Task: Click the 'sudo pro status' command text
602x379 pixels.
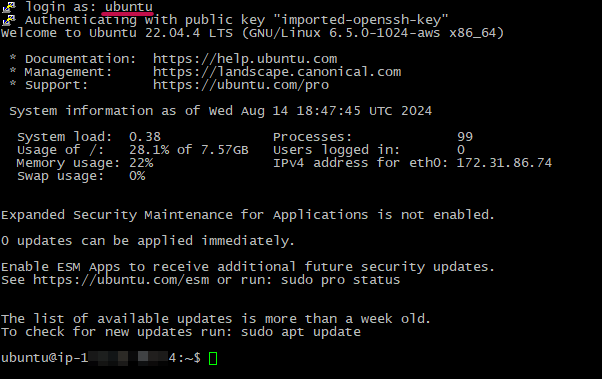Action: coord(340,280)
